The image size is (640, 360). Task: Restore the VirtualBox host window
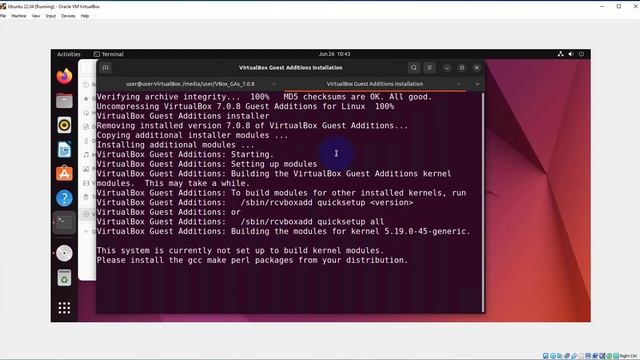click(x=619, y=6)
